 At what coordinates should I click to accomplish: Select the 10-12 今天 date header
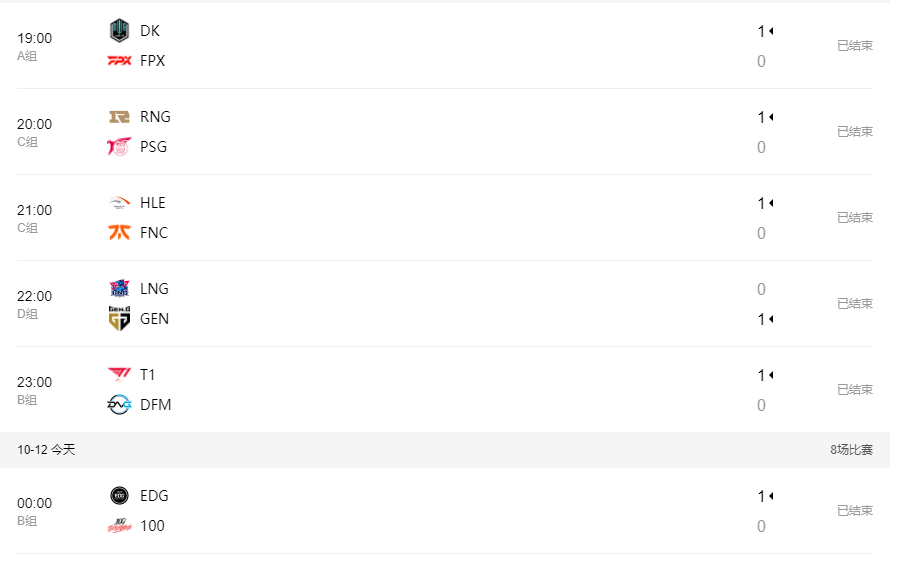(46, 449)
